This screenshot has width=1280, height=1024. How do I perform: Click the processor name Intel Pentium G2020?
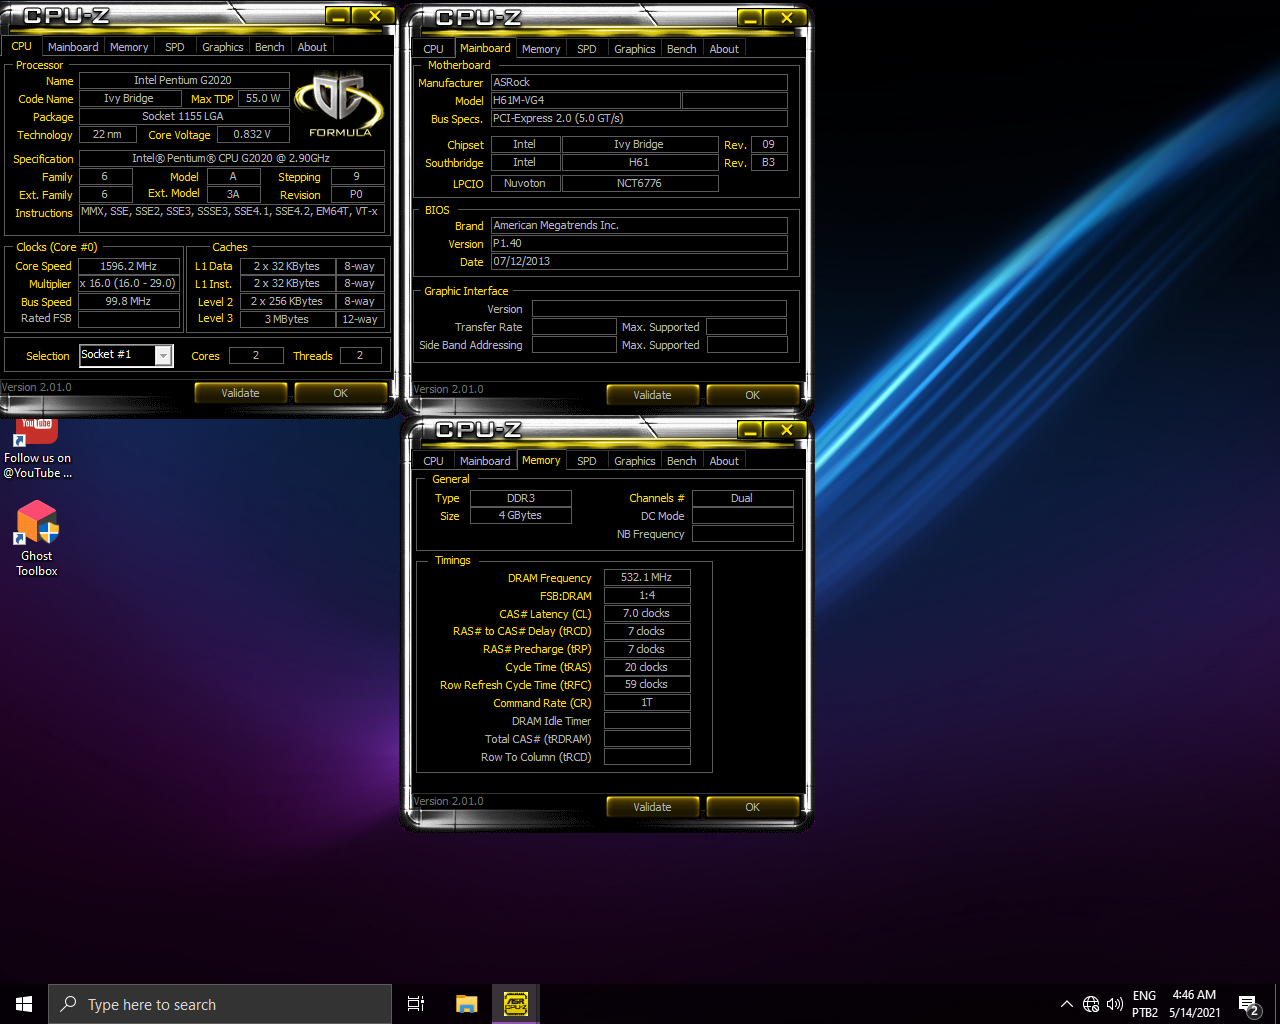tap(184, 80)
